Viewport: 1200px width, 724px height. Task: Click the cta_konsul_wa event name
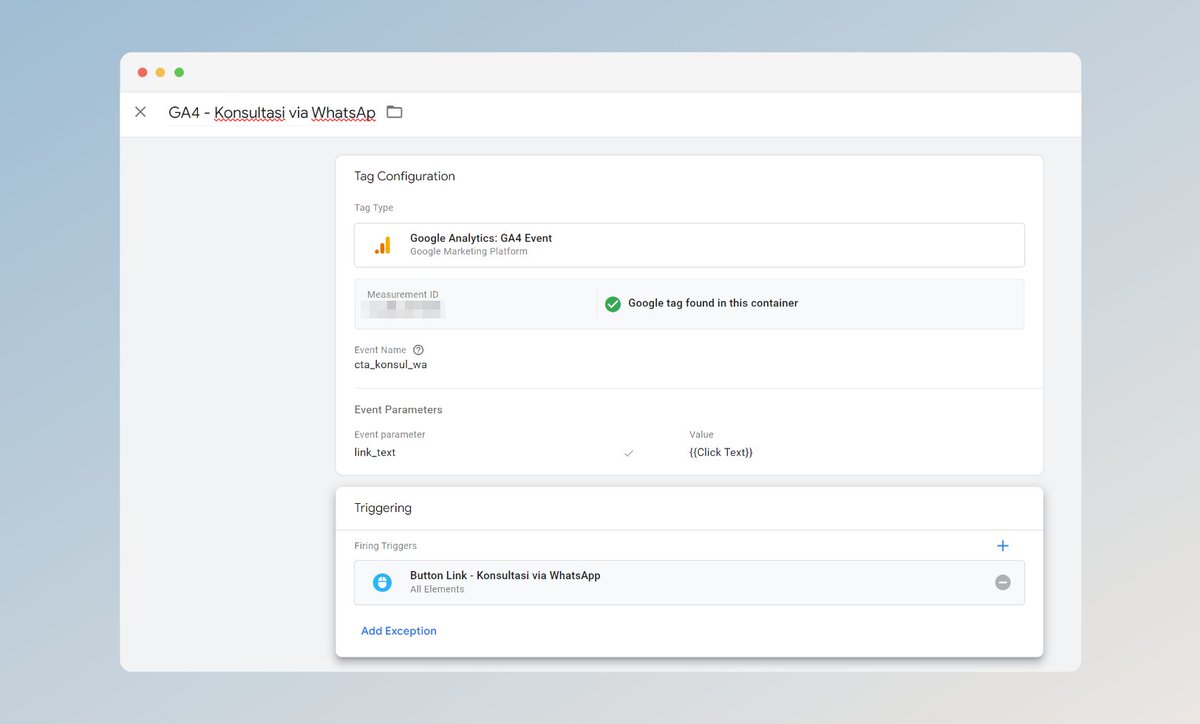click(391, 365)
